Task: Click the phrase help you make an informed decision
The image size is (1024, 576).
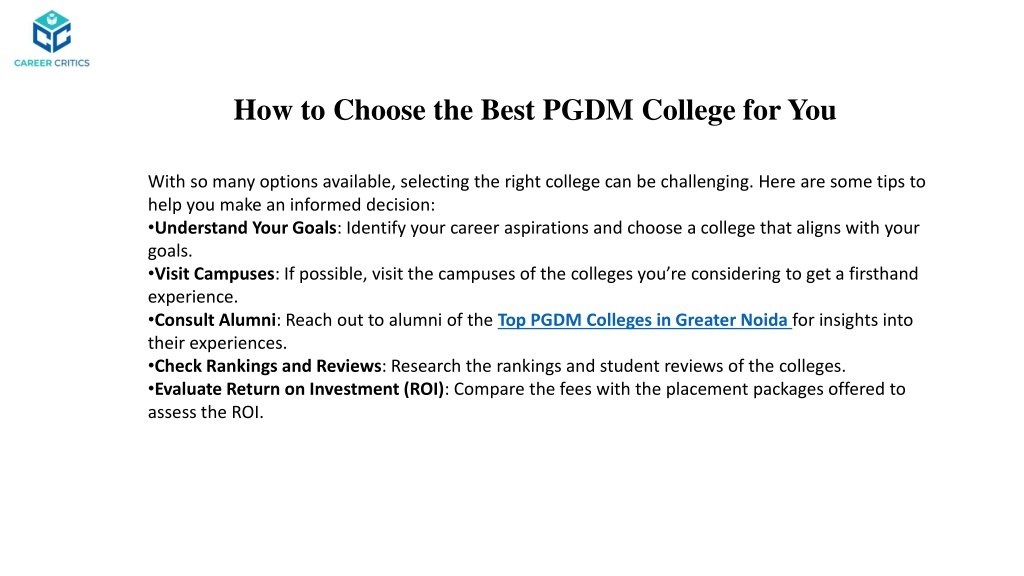Action: [291, 205]
